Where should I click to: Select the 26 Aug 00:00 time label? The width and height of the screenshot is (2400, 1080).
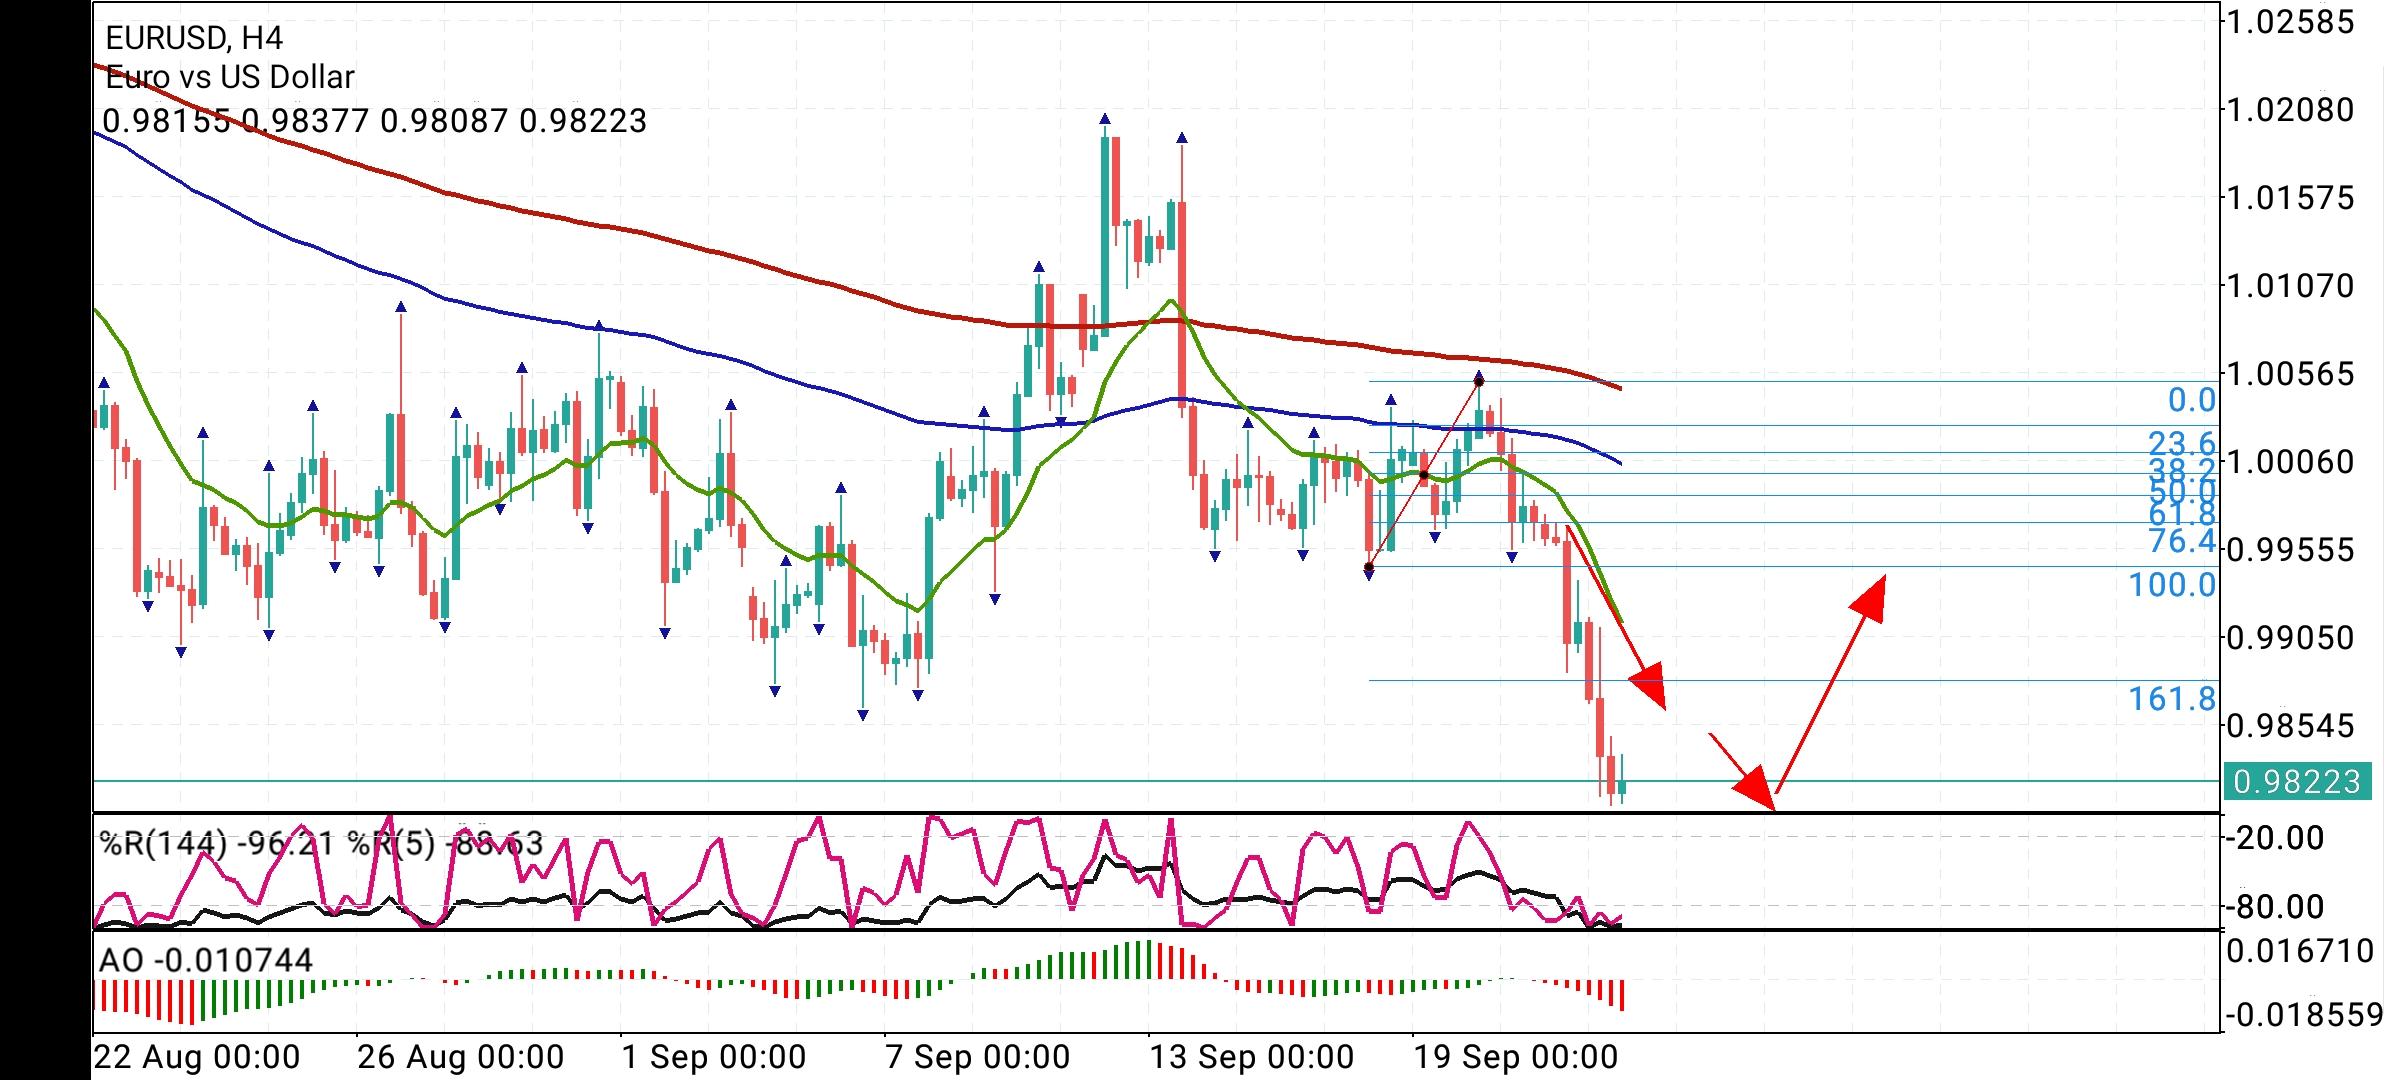[461, 1056]
